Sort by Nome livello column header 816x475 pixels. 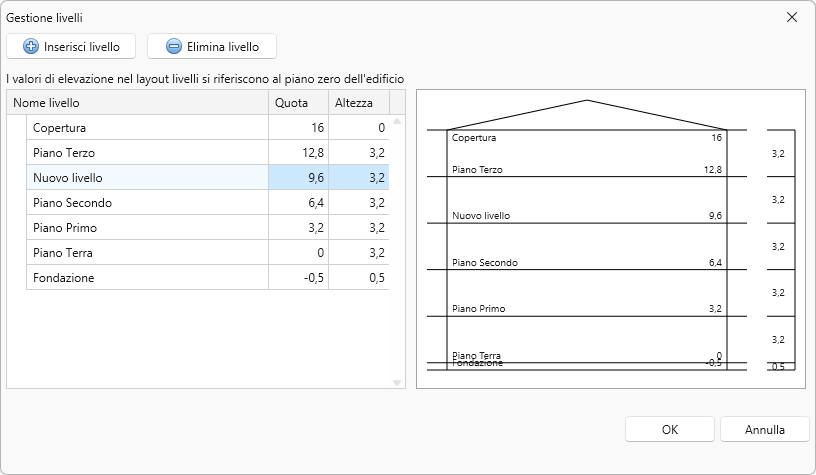click(138, 103)
